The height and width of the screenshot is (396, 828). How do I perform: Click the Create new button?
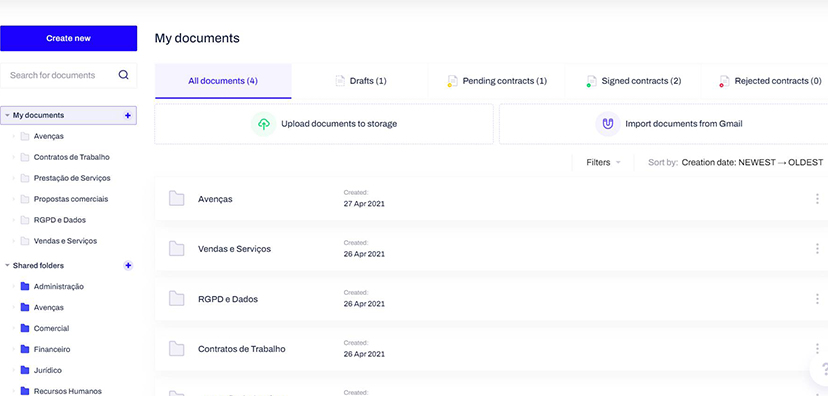pyautogui.click(x=69, y=39)
